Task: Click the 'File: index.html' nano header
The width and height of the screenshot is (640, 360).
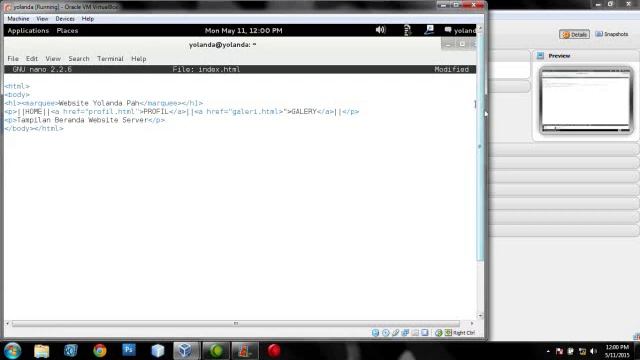Action: pos(206,69)
